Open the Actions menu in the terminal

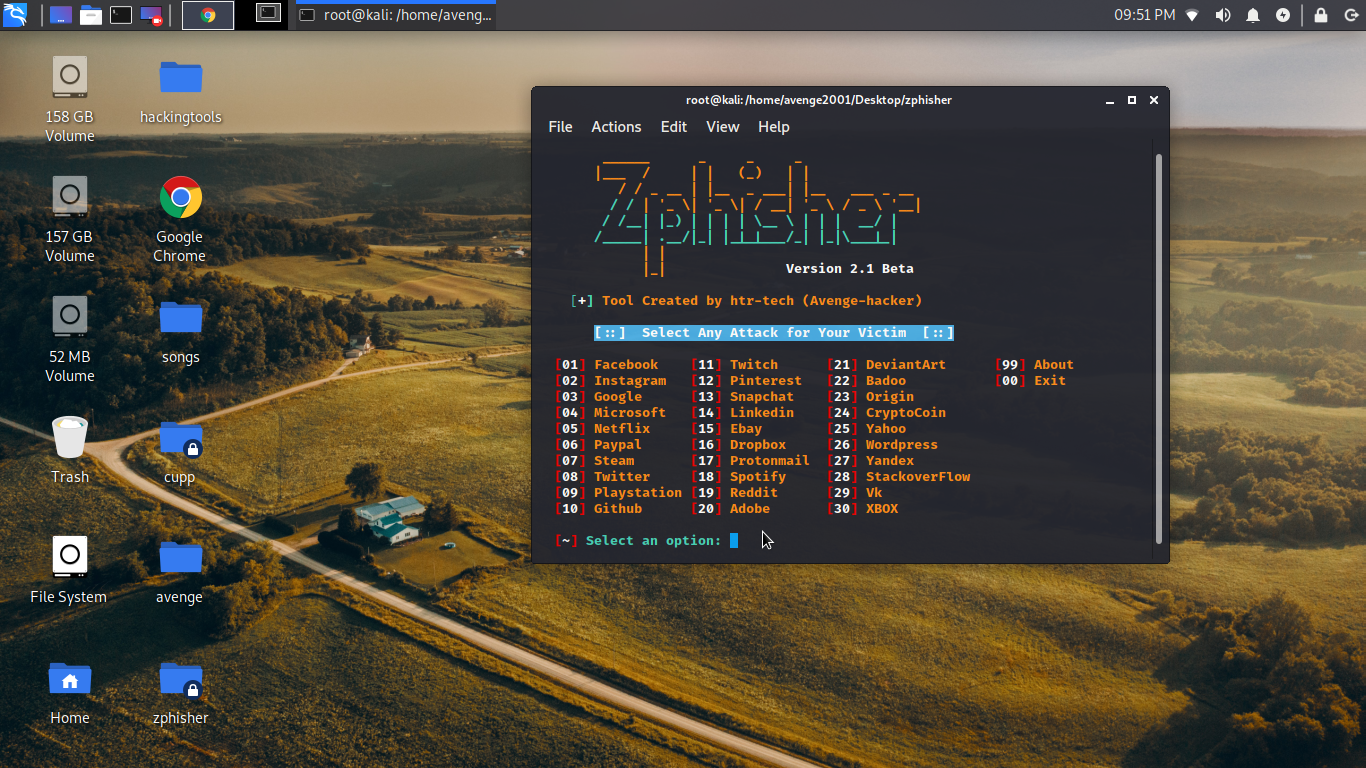coord(616,127)
